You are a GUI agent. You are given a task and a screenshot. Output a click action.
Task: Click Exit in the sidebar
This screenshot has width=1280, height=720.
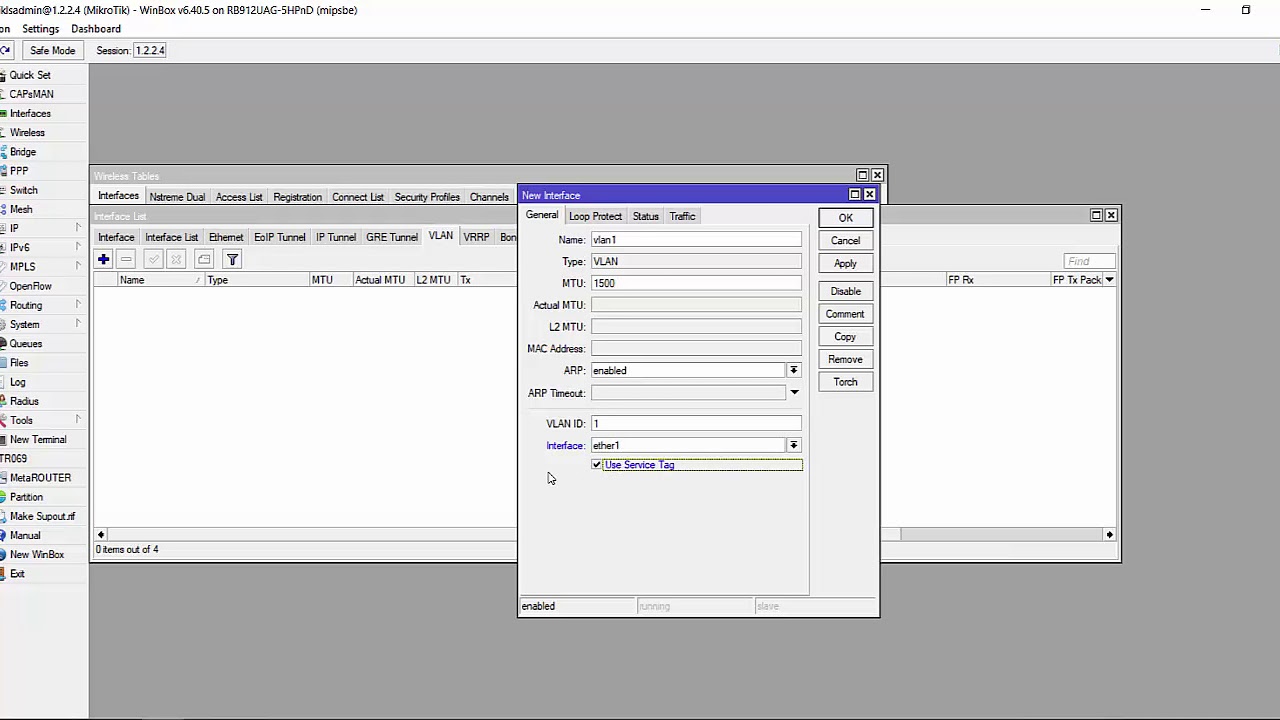17,574
